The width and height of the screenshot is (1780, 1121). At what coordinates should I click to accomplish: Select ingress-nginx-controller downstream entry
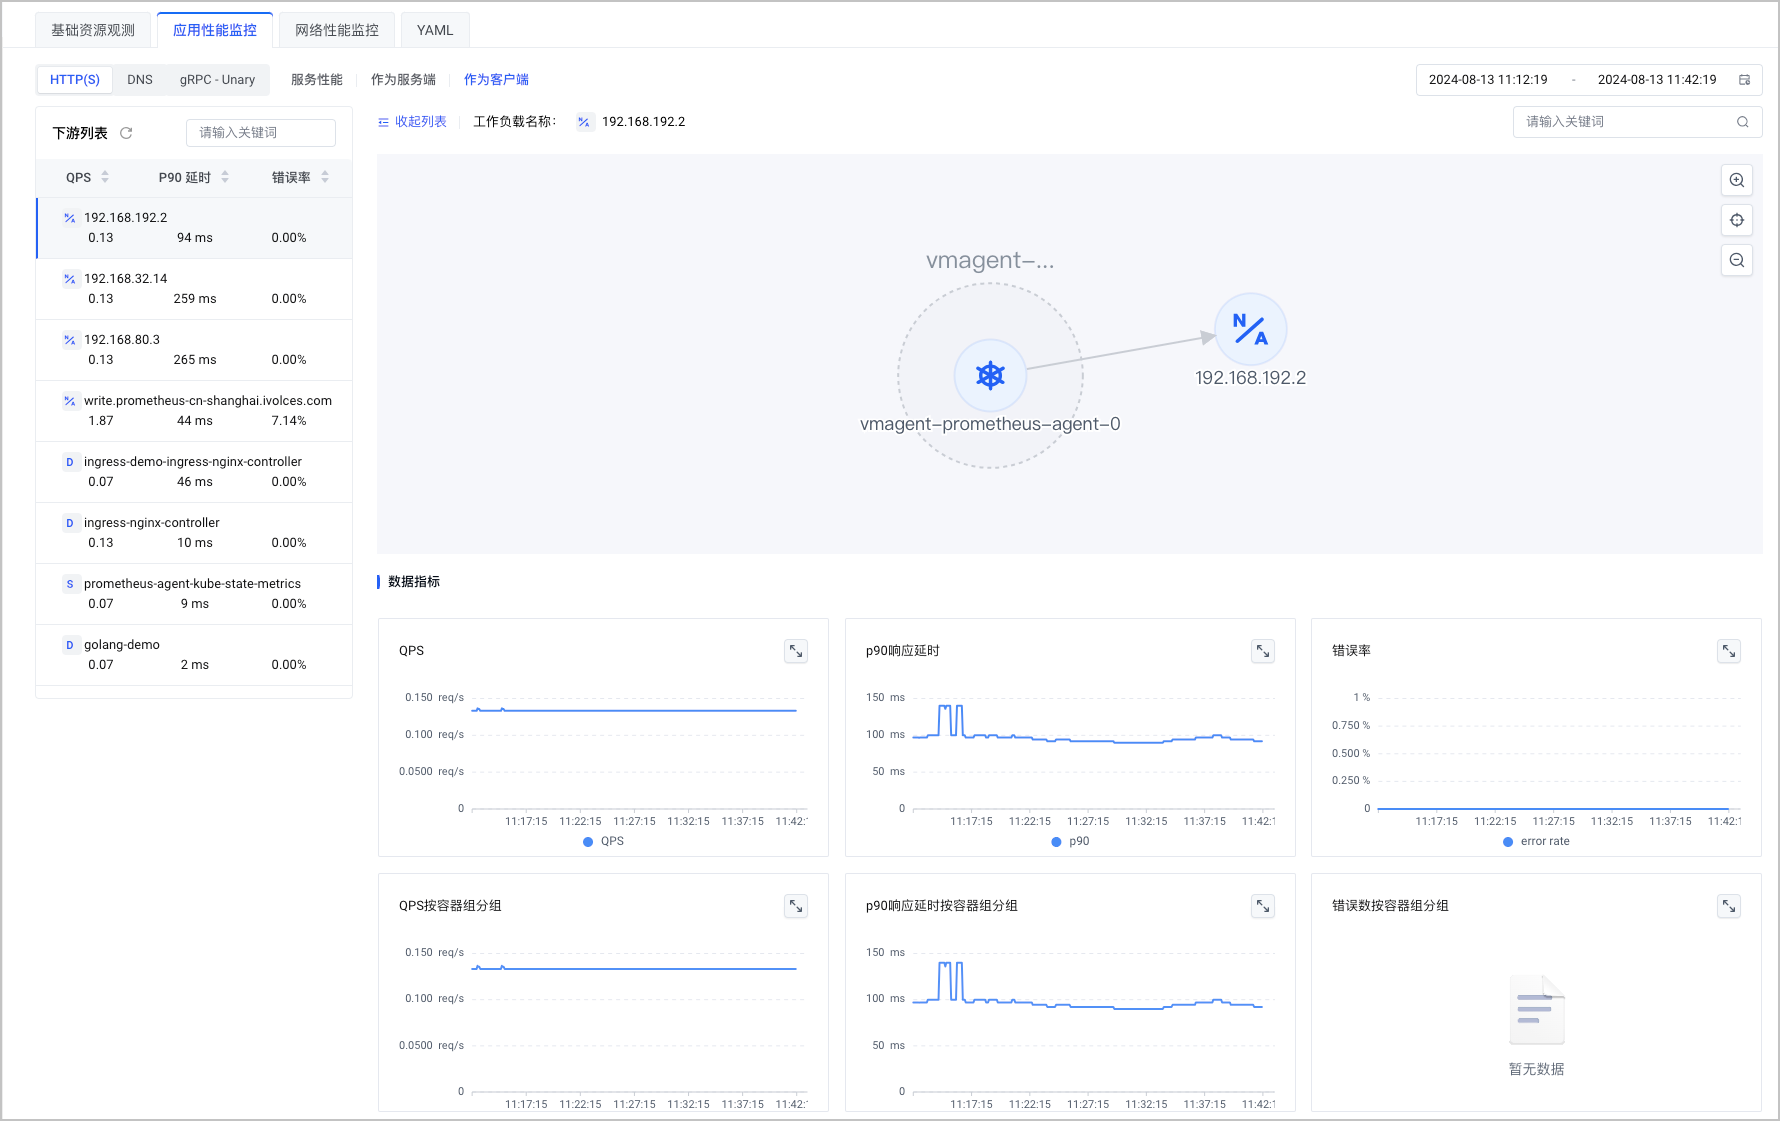pos(194,533)
